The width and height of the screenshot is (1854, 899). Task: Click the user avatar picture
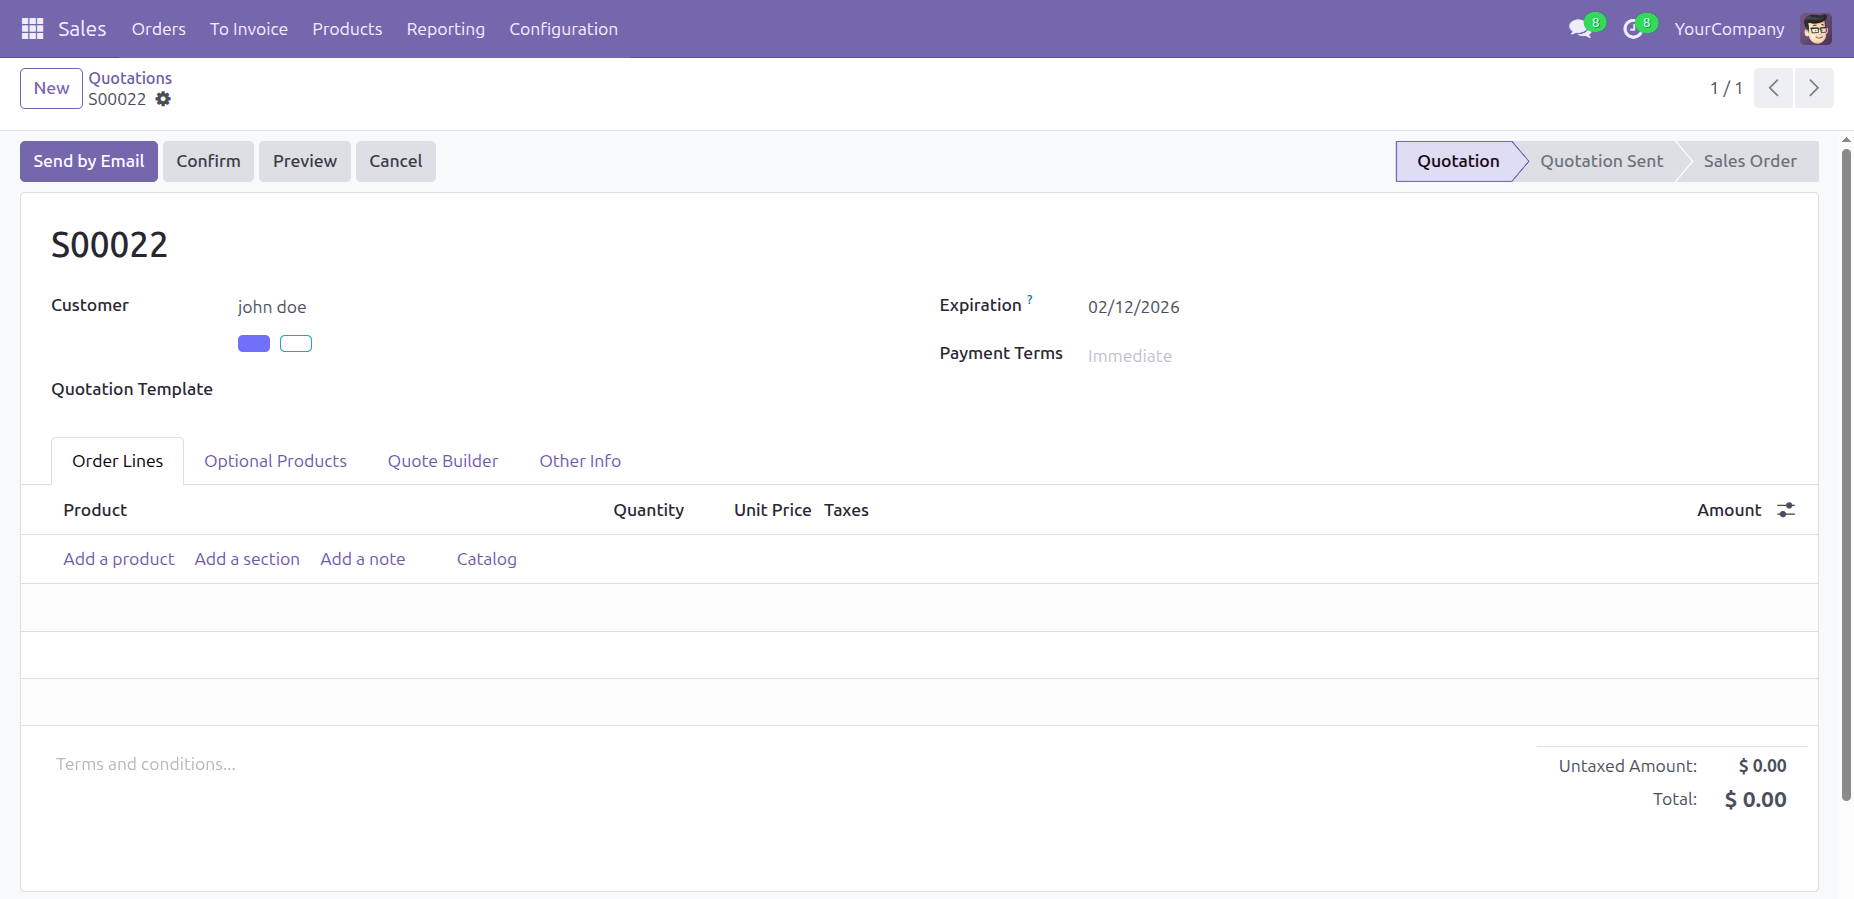1816,29
